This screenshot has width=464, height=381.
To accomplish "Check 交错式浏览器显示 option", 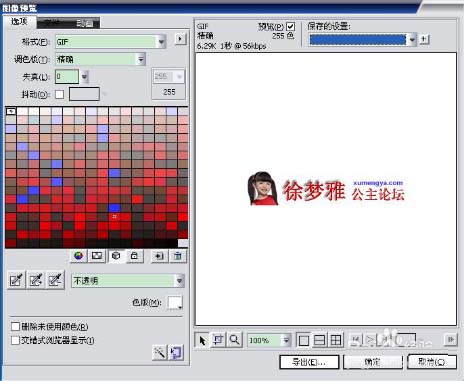I will click(15, 340).
